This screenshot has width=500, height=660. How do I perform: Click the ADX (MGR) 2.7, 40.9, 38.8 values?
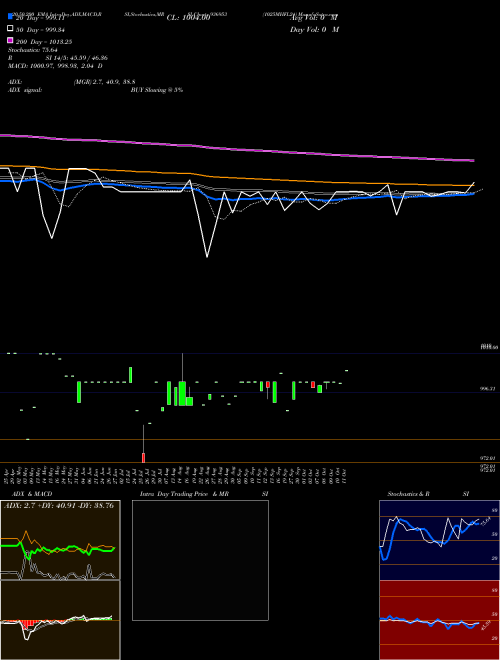tap(104, 82)
